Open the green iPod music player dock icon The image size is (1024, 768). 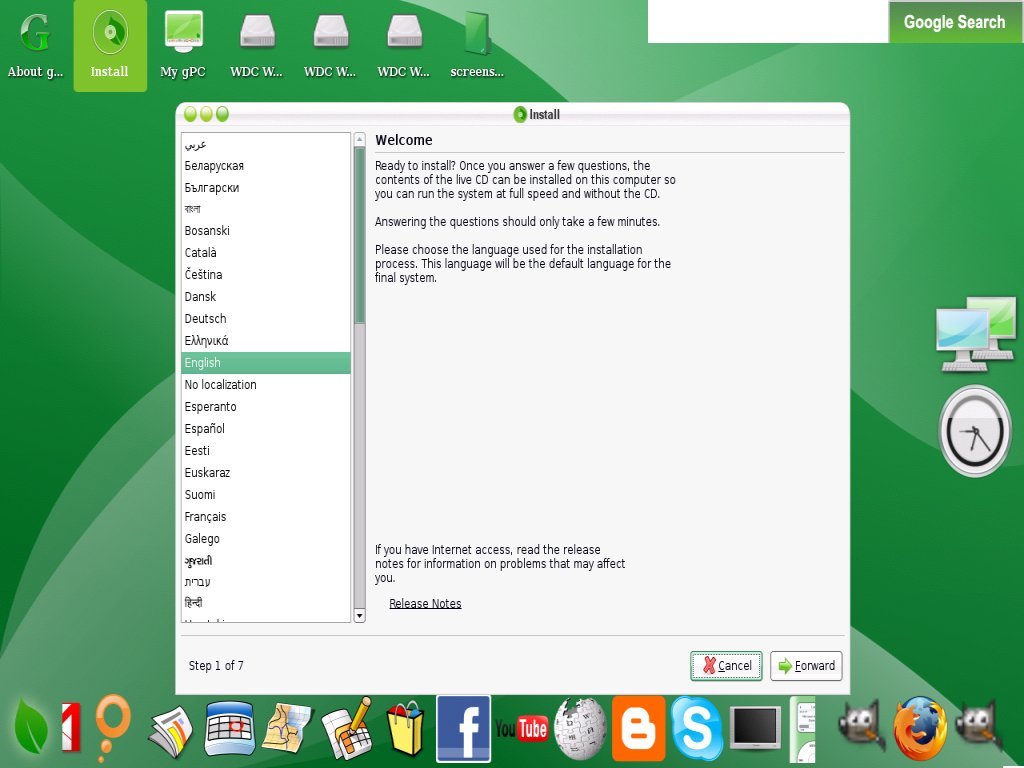[803, 729]
